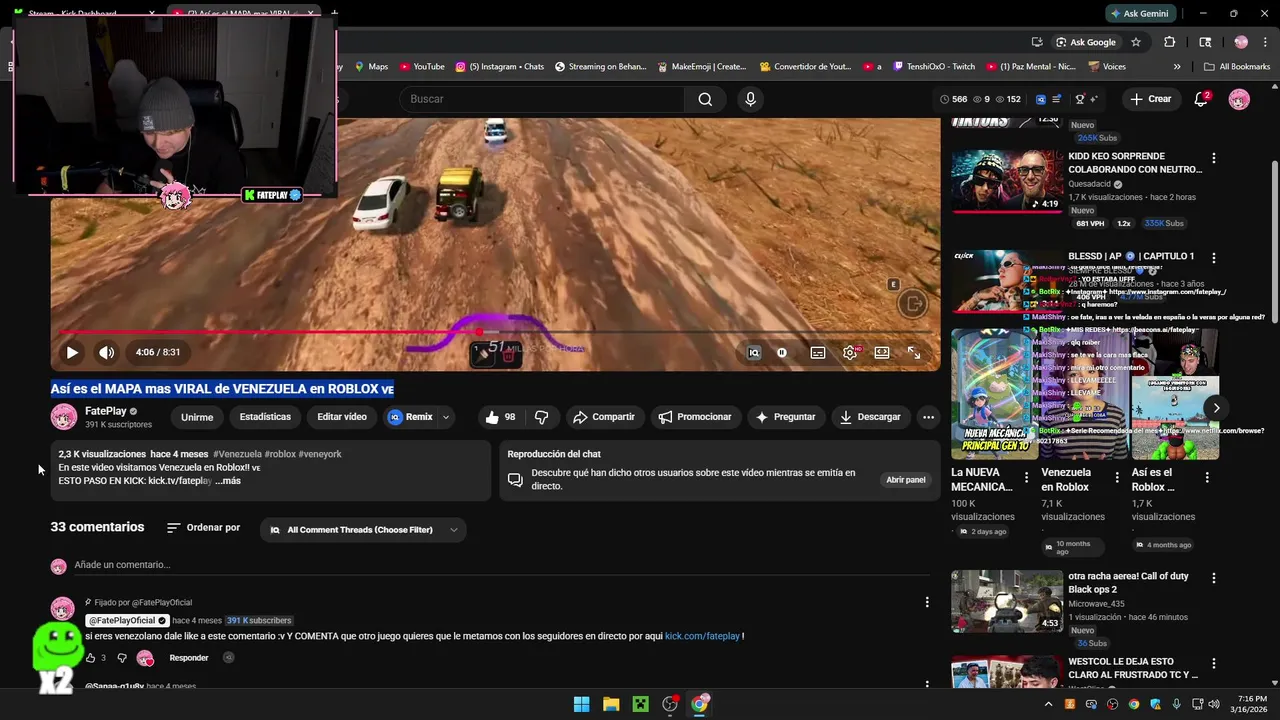
Task: Open the Streaming on Behance bookmark
Action: [600, 67]
